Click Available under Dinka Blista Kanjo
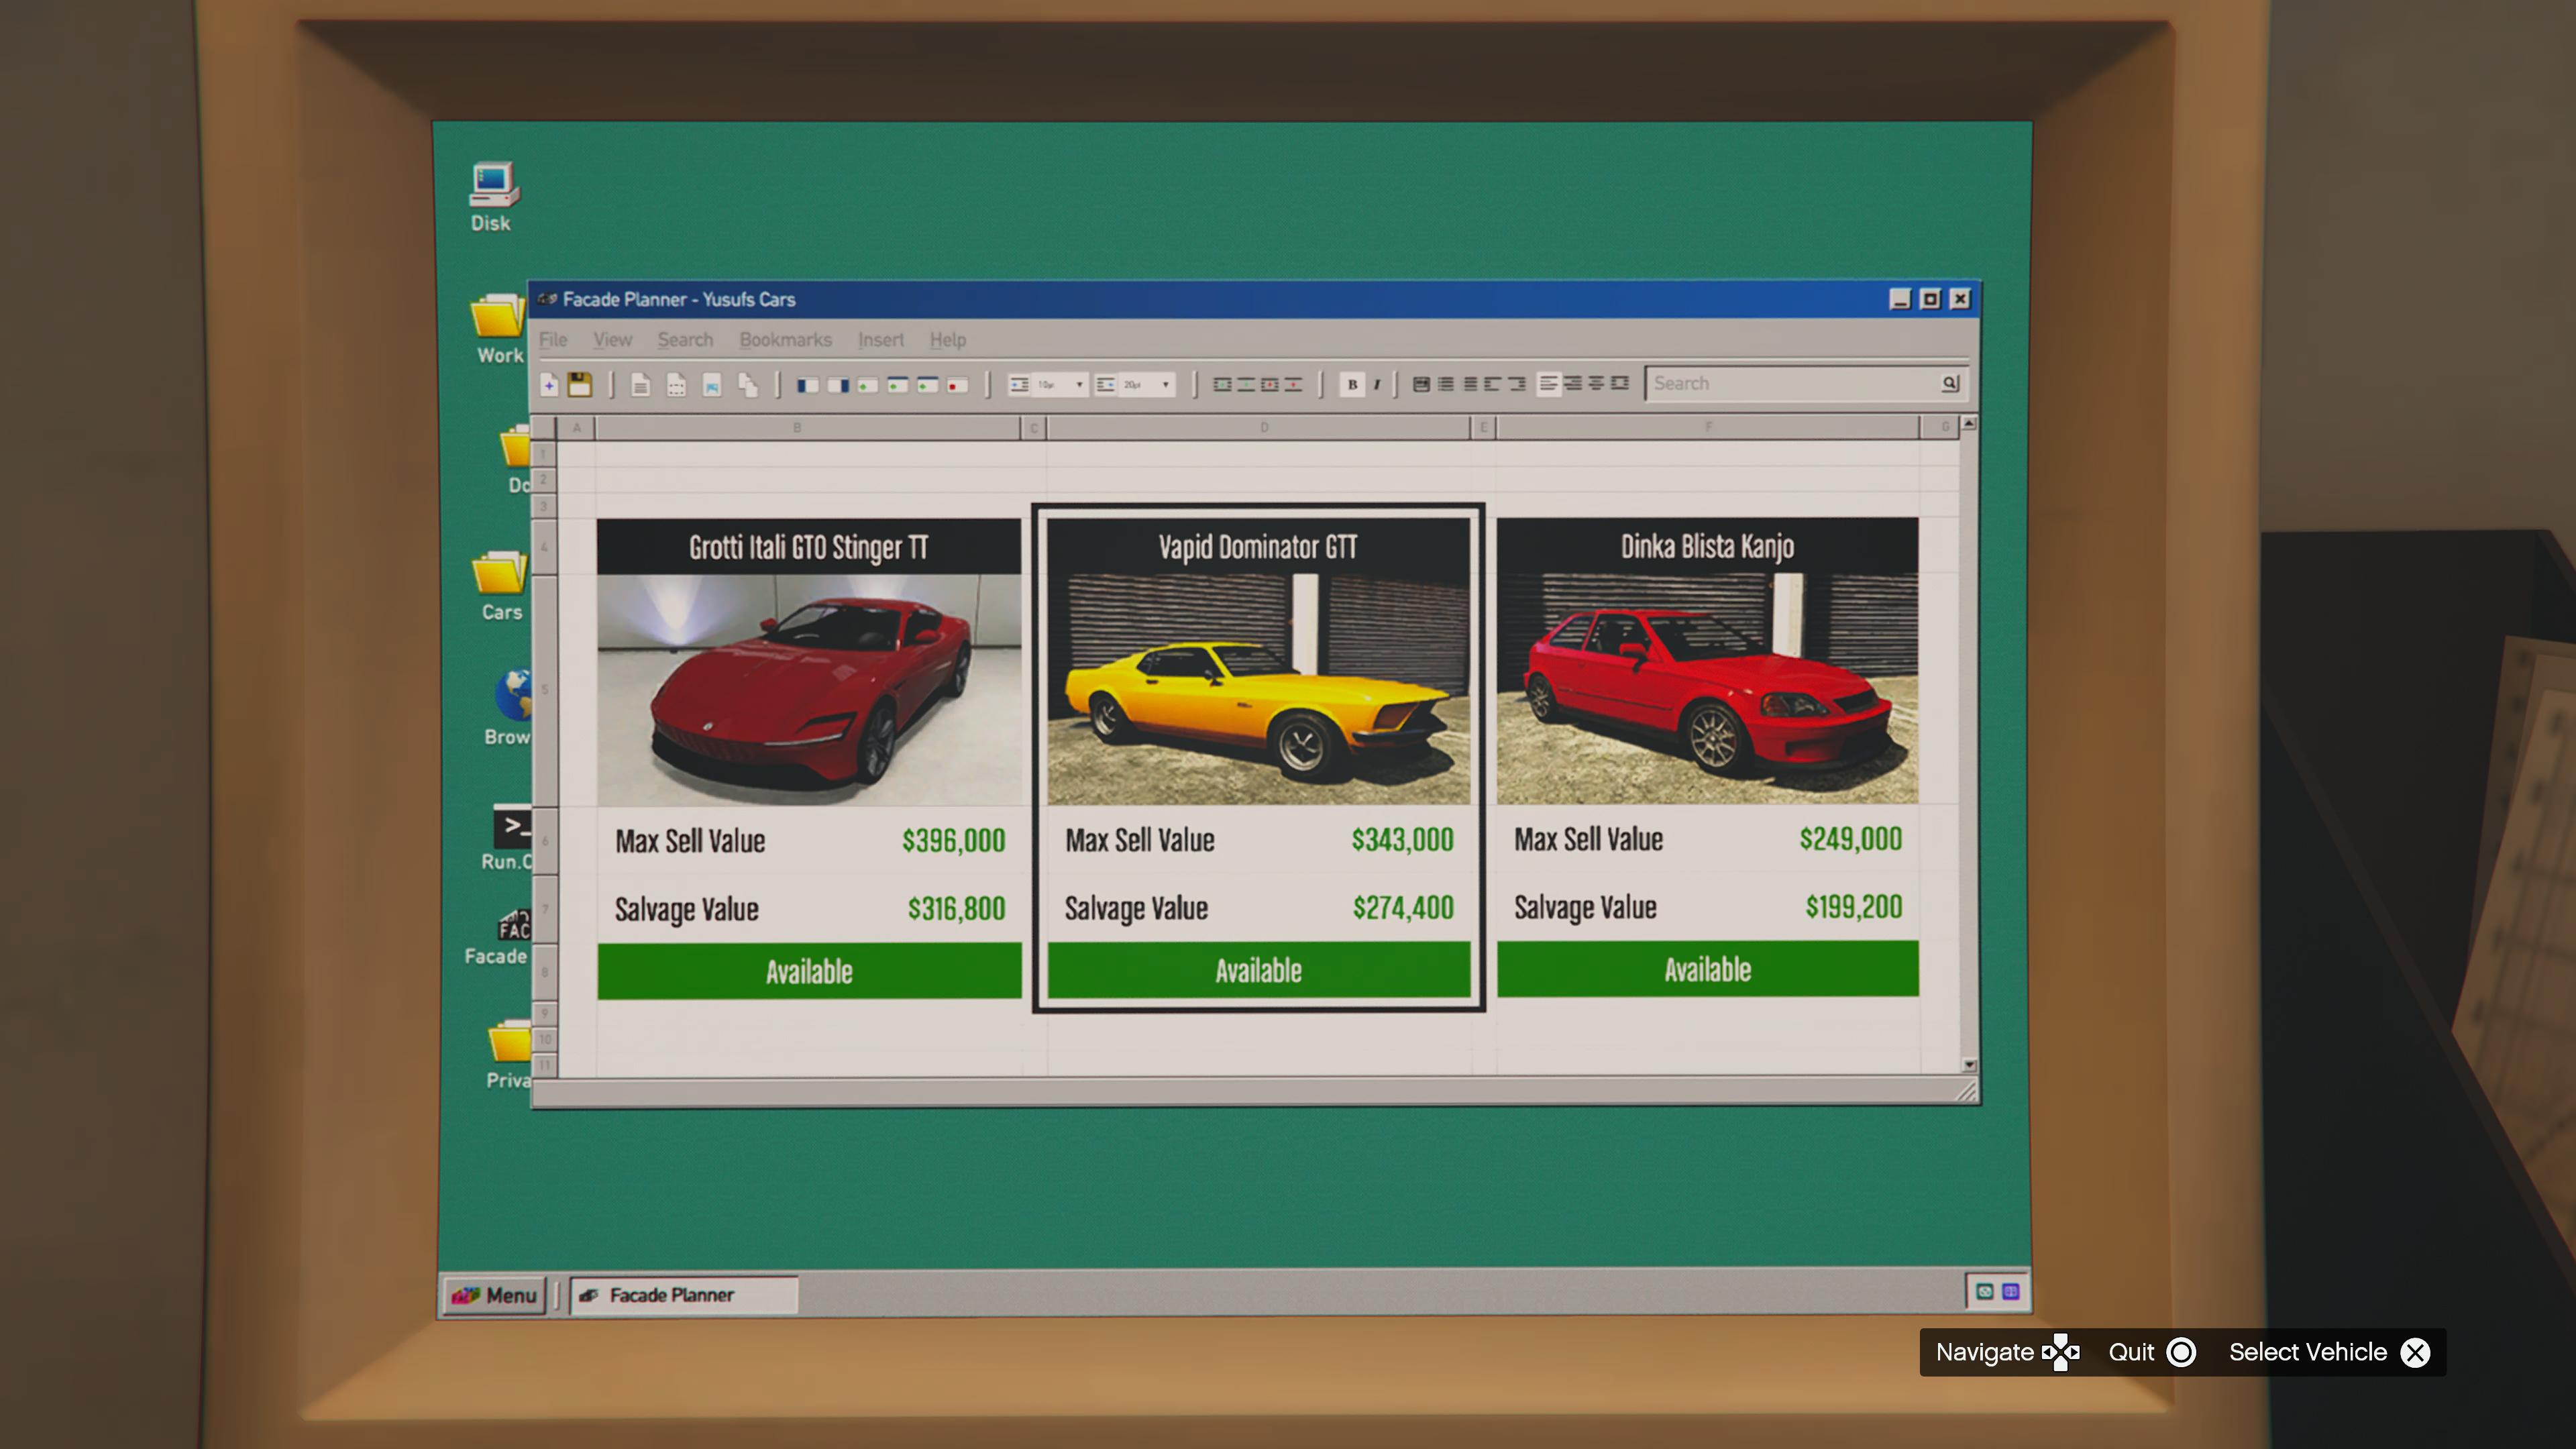Screen dimensions: 2576x1449 tap(1707, 969)
